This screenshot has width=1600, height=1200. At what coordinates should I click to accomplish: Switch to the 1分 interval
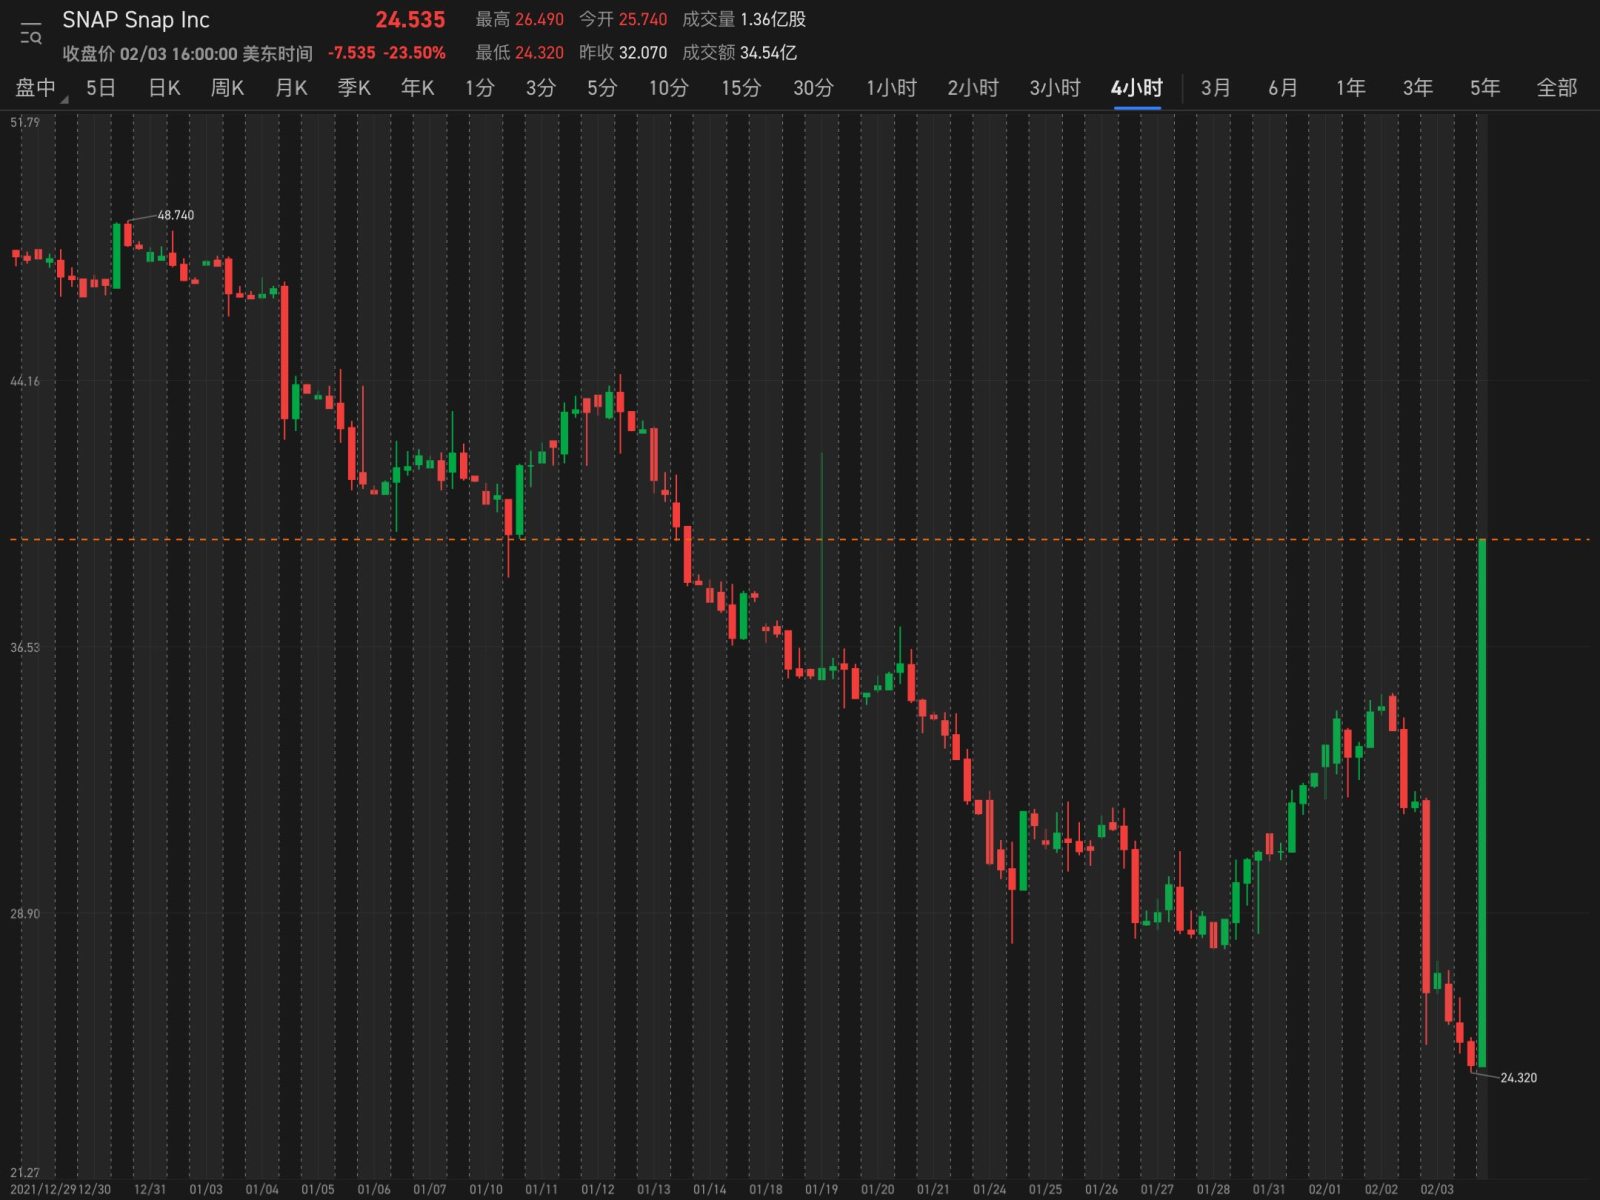click(479, 88)
